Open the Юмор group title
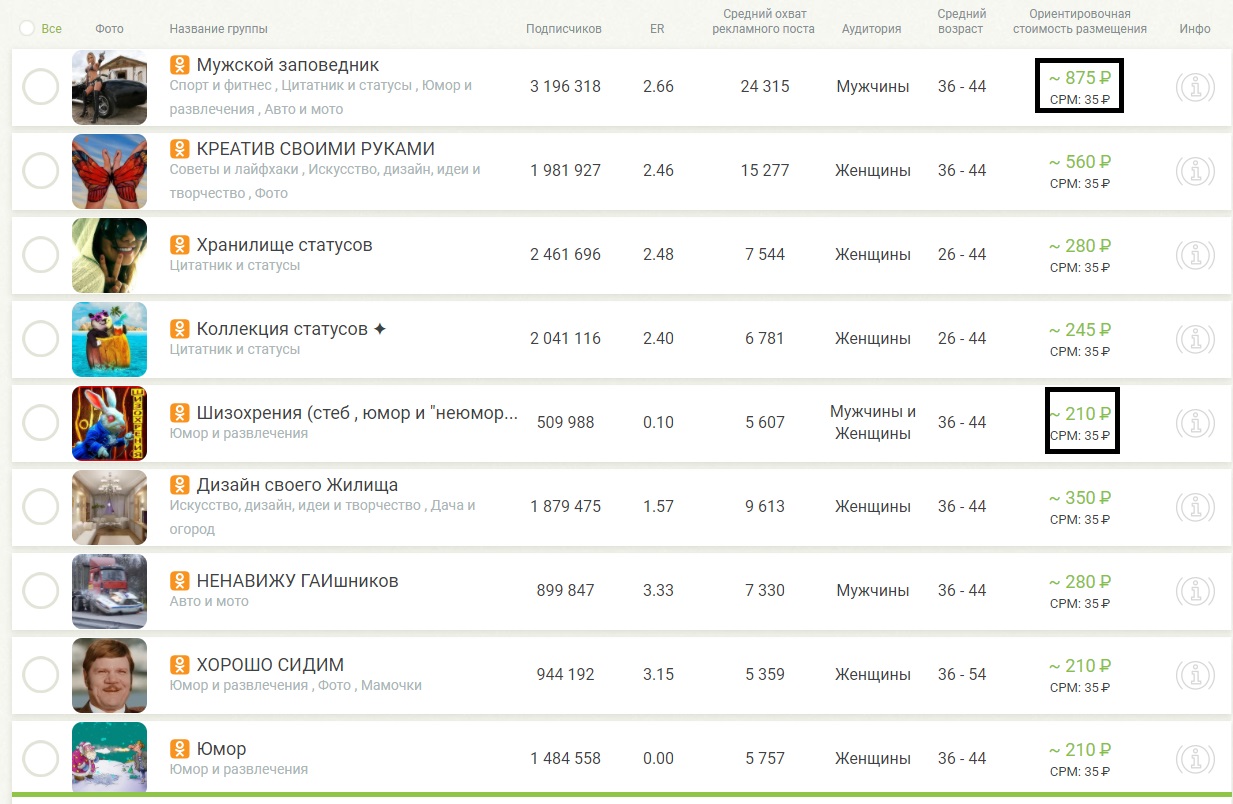 [221, 749]
